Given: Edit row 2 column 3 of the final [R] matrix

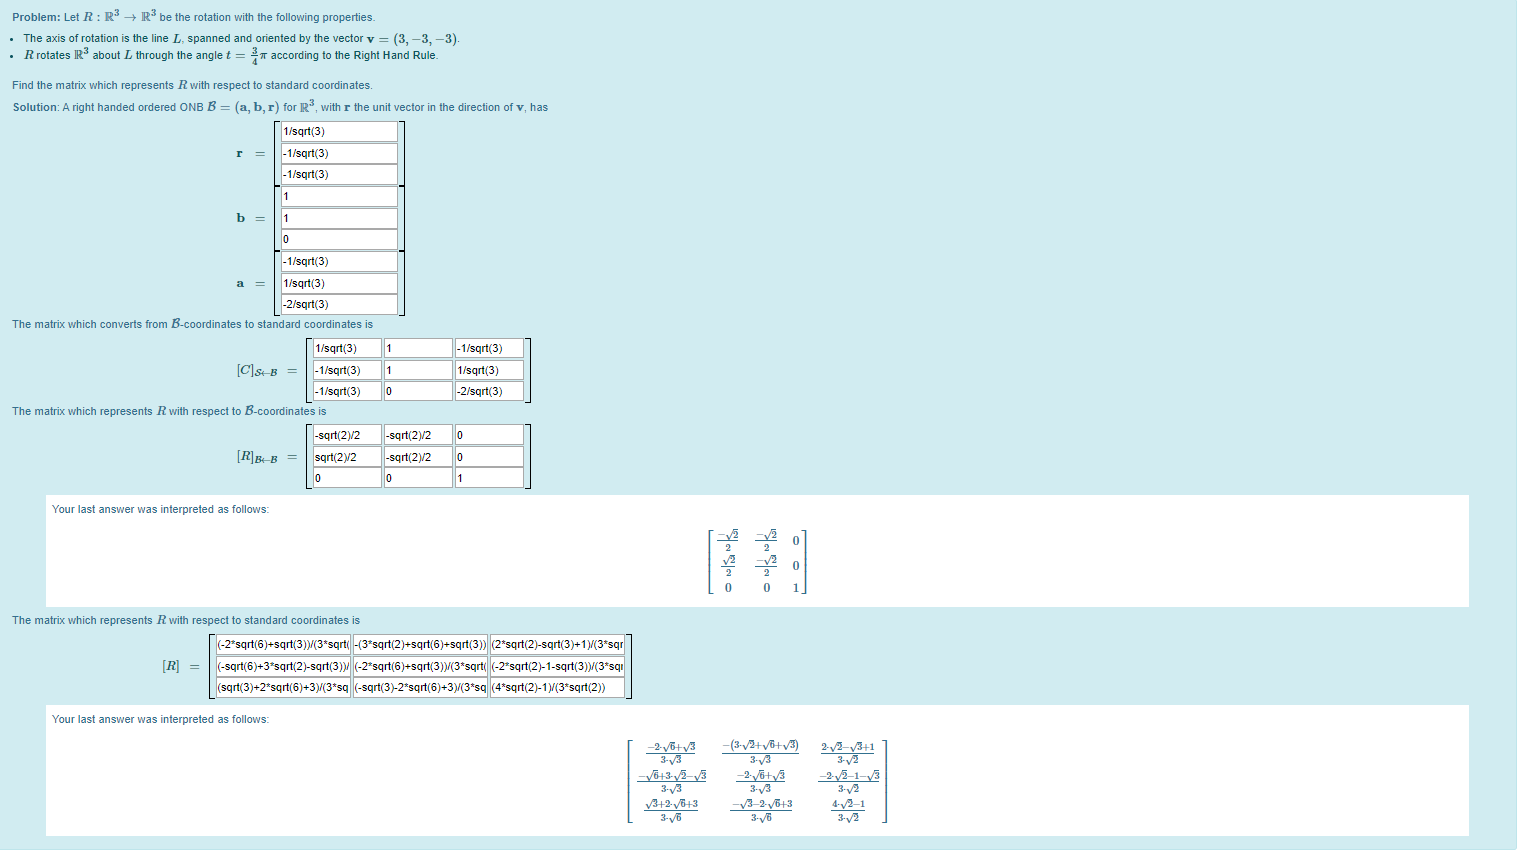Looking at the screenshot, I should pos(557,666).
